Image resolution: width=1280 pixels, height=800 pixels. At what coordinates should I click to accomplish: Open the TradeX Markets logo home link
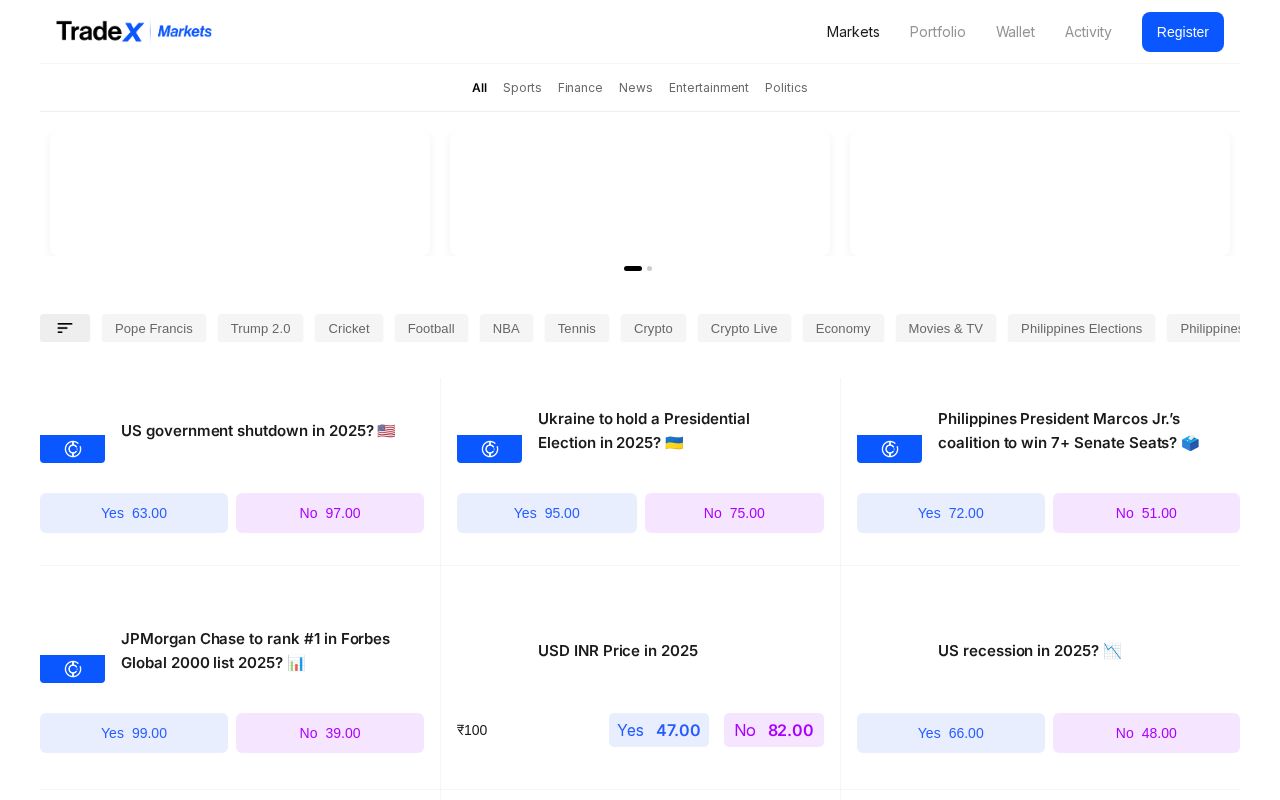(134, 32)
